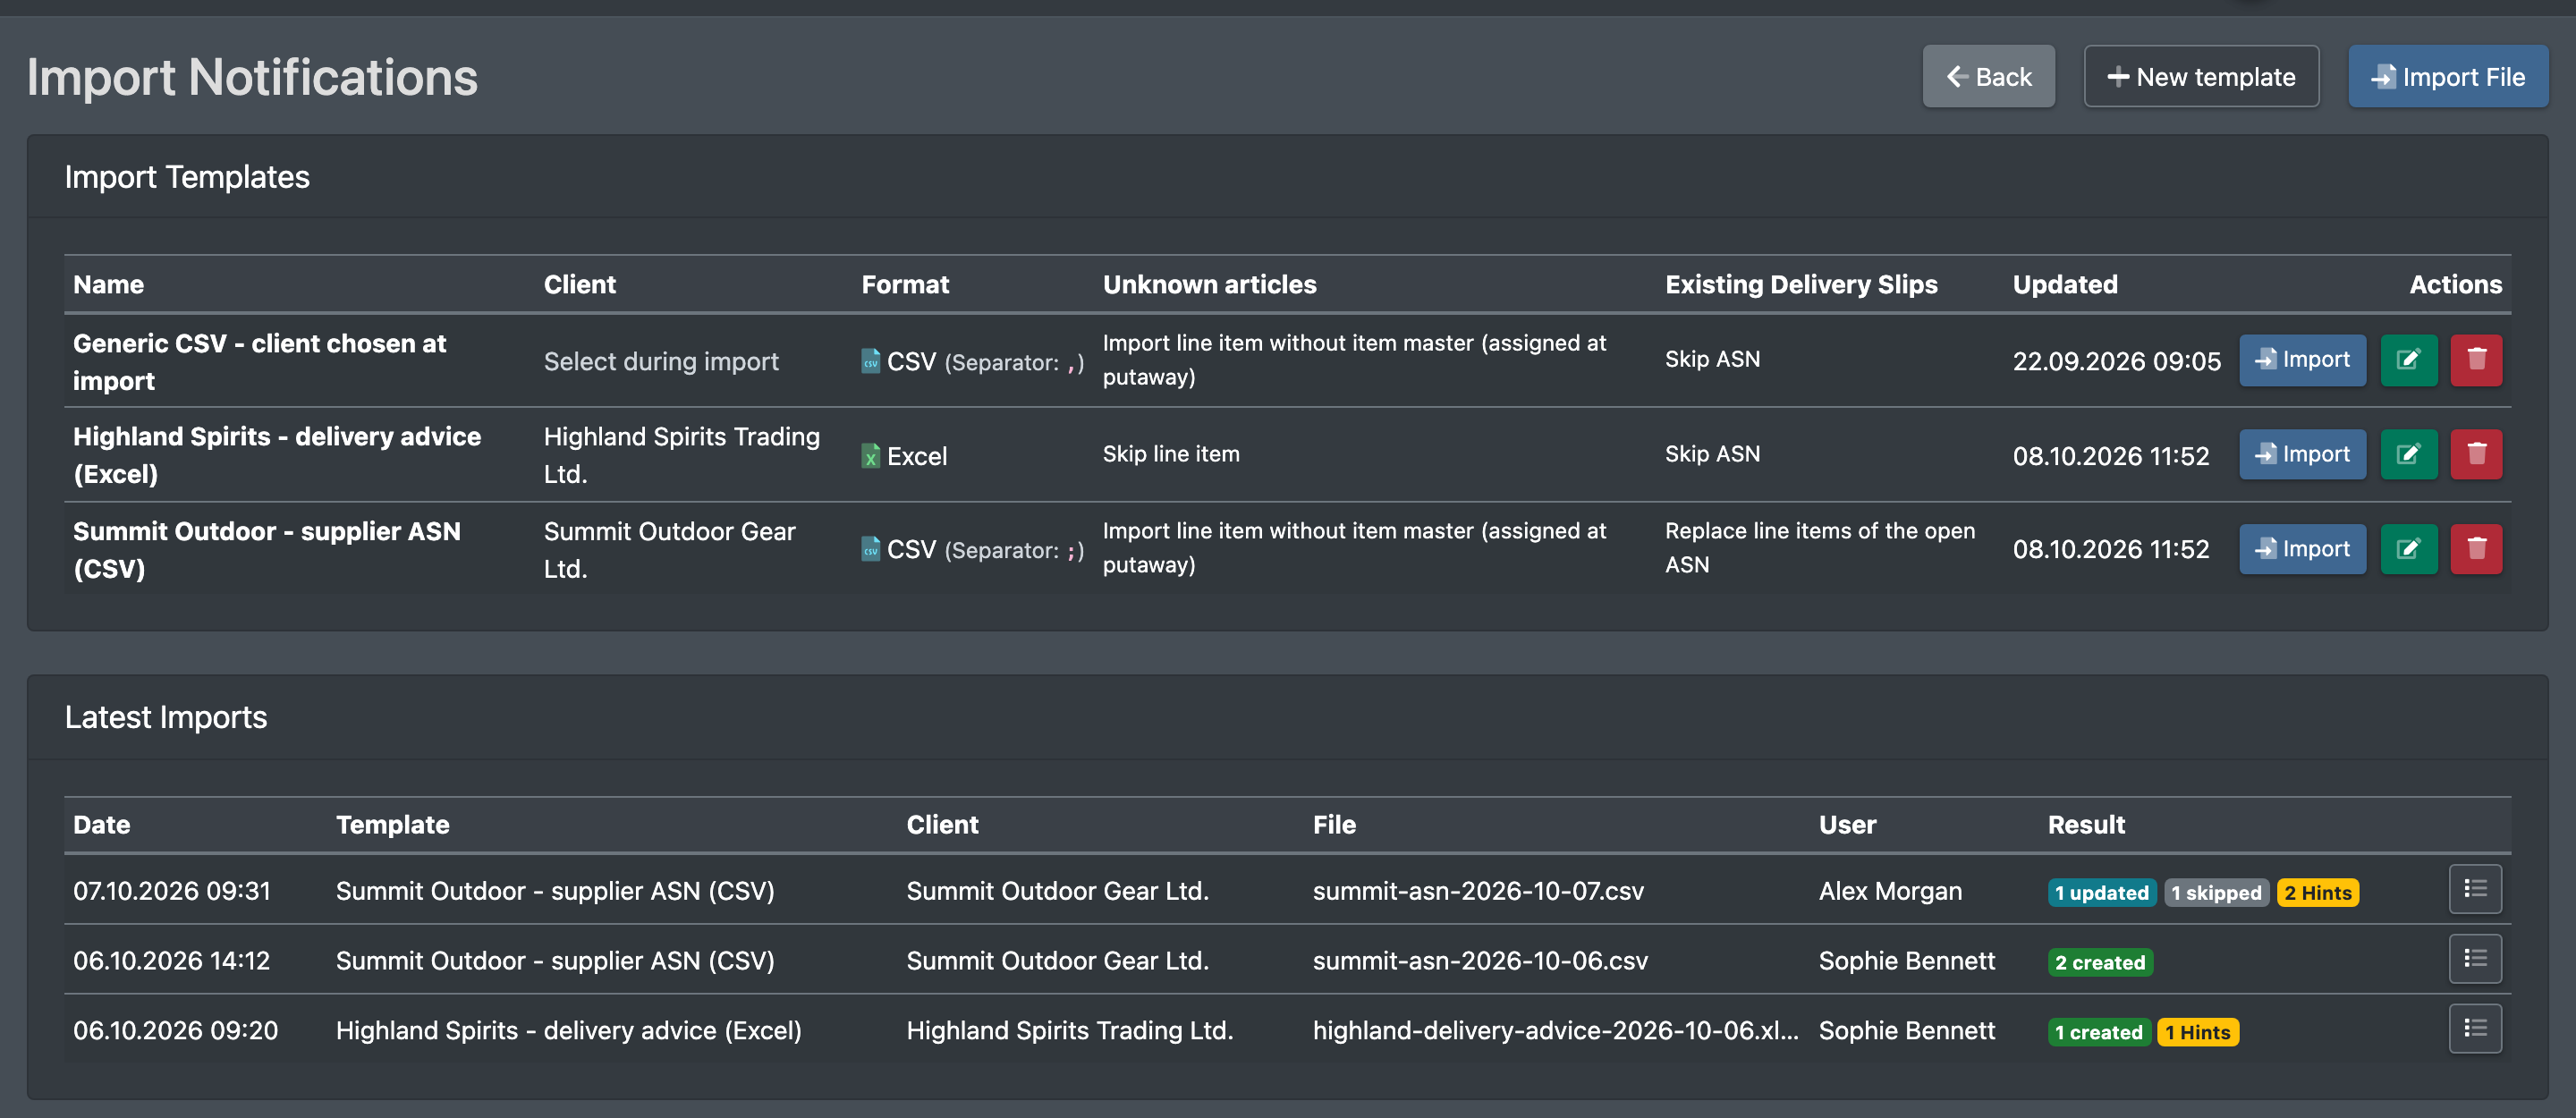Open details for summit-asn-2026-10-06.csv import
This screenshot has width=2576, height=1118.
pyautogui.click(x=2475, y=959)
